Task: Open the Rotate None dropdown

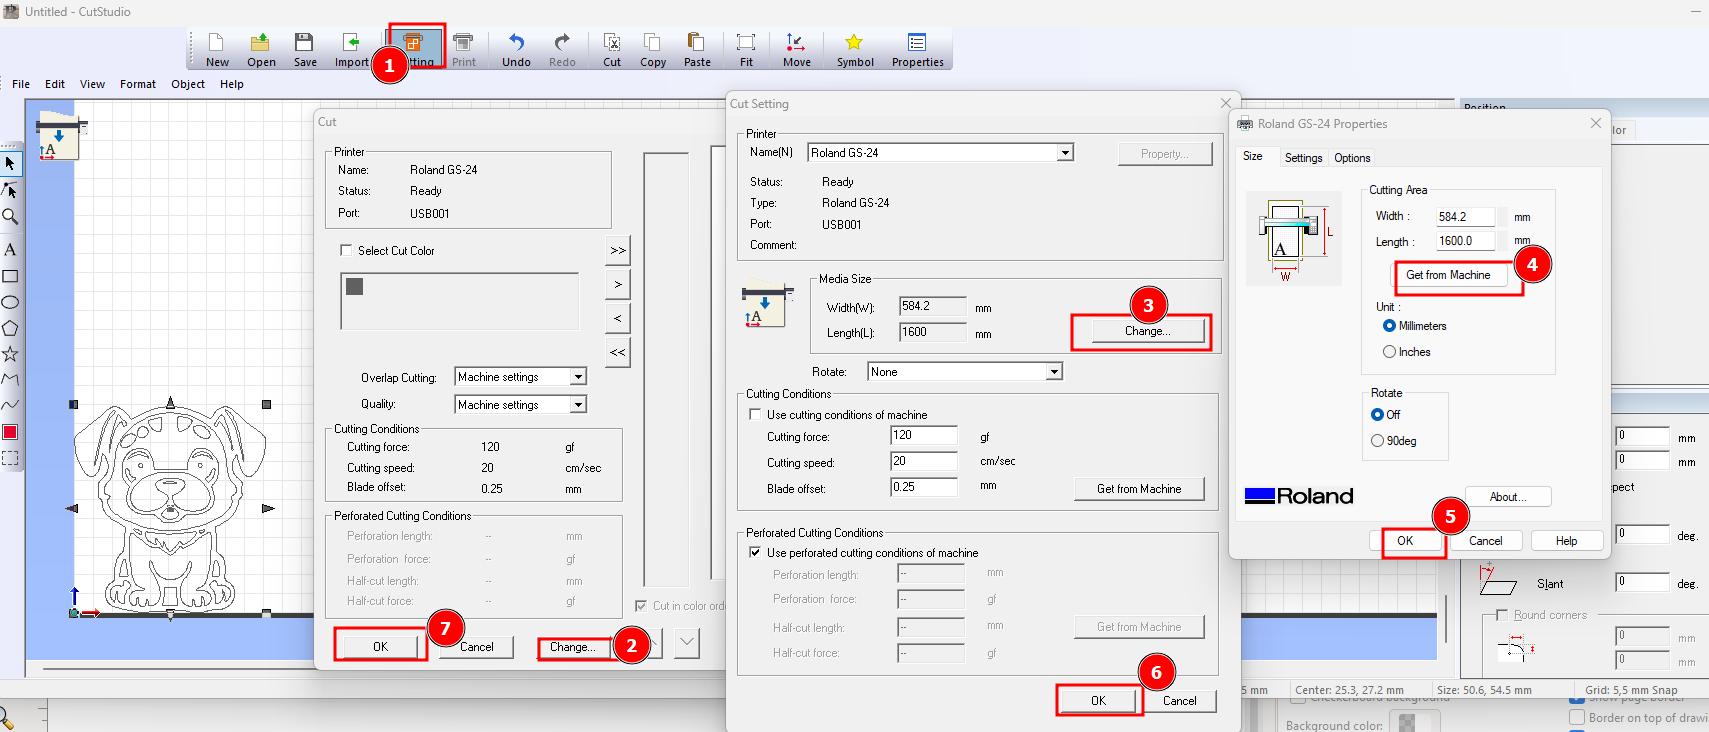Action: tap(1053, 372)
